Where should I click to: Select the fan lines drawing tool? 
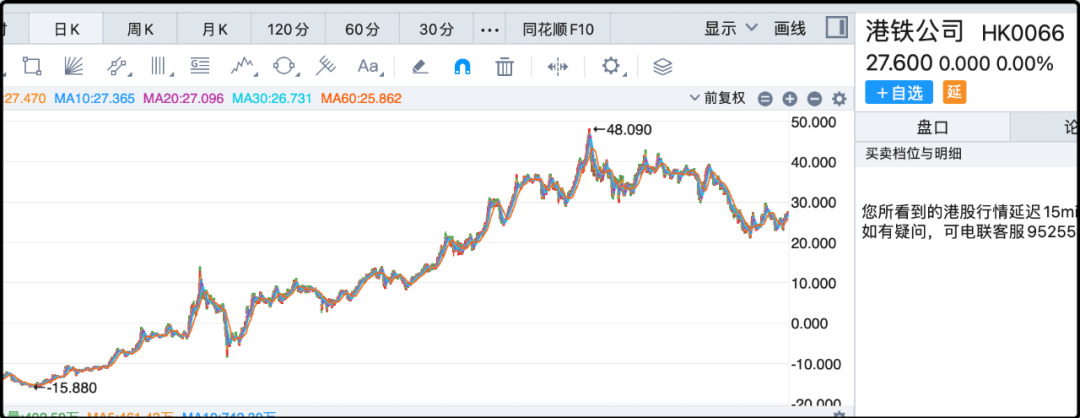coord(75,67)
